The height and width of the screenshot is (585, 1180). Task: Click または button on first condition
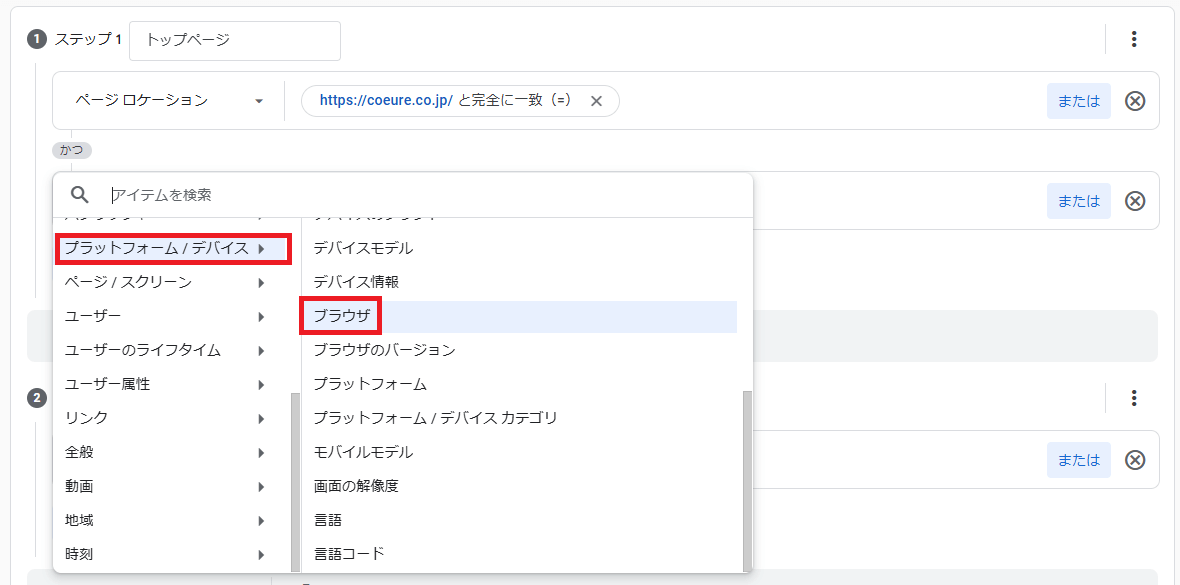pos(1078,101)
